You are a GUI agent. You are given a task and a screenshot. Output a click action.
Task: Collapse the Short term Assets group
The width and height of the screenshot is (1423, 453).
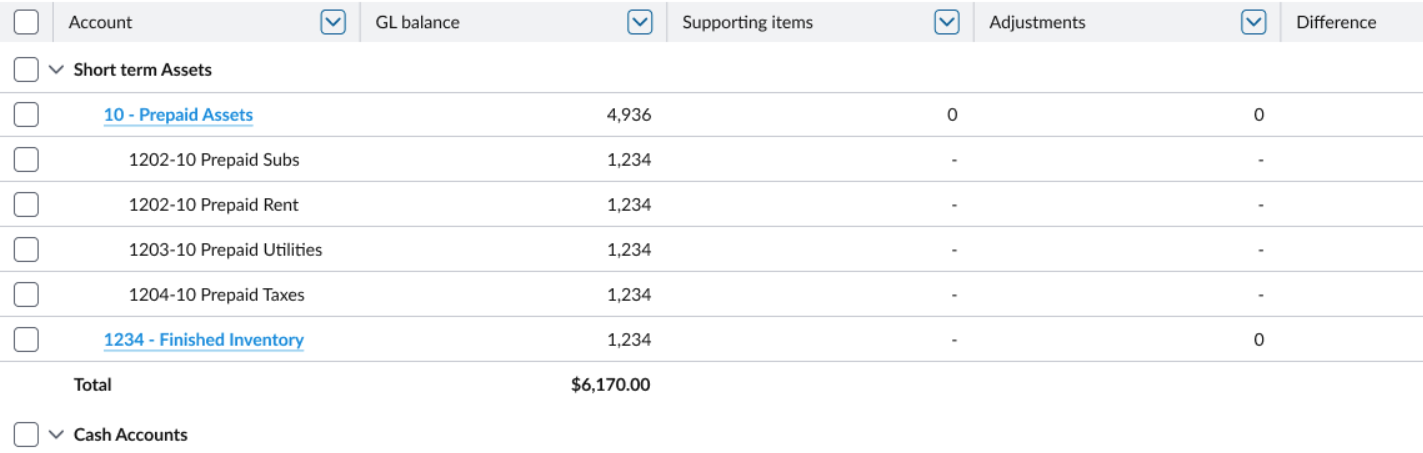click(x=55, y=70)
